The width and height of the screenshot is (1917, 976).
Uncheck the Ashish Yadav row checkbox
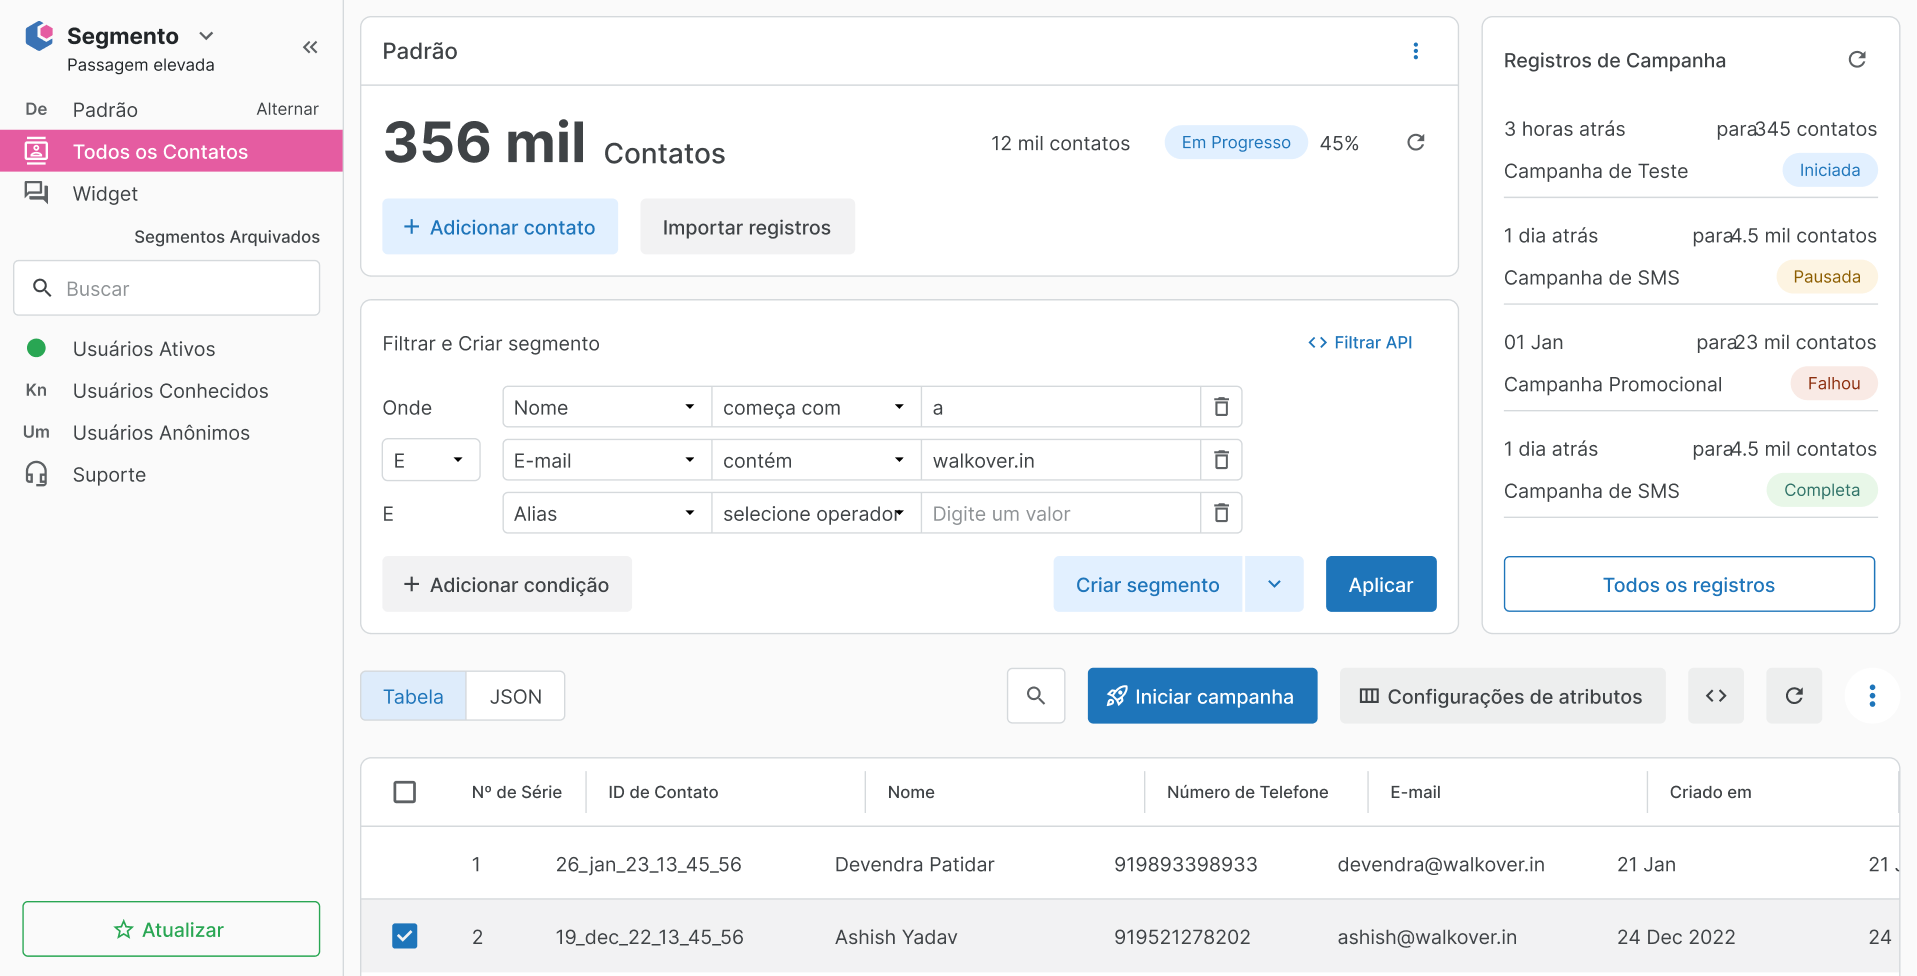[x=405, y=936]
